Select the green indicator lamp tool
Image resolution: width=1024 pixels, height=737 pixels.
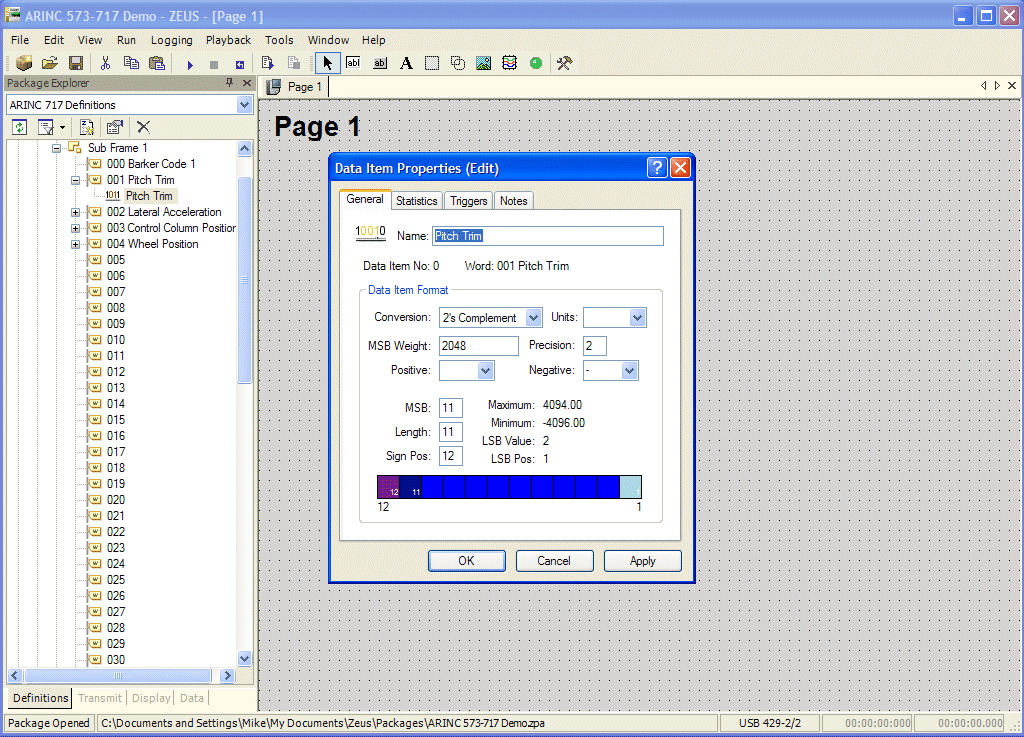[536, 63]
